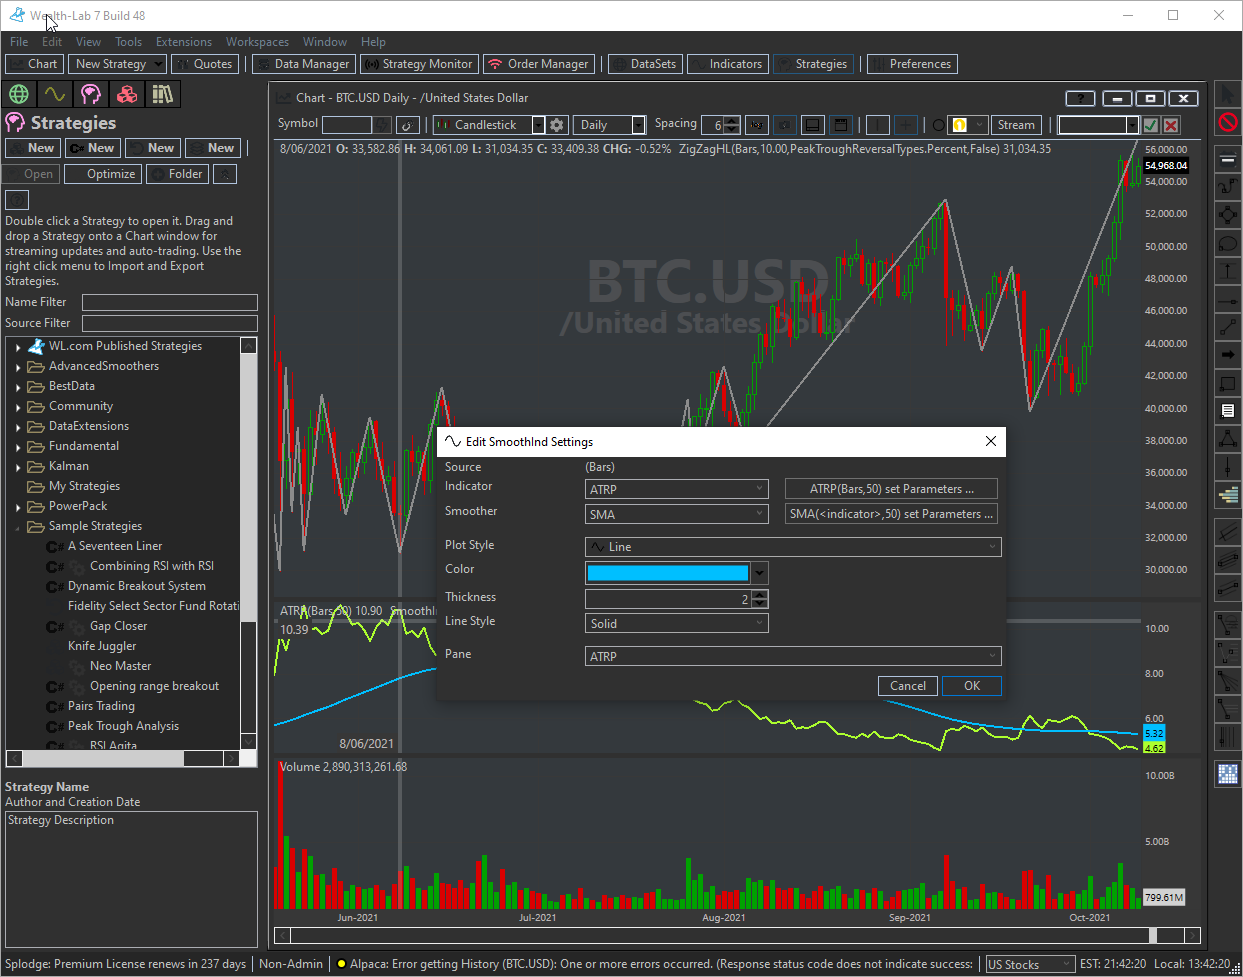1243x977 pixels.
Task: Open the Extensions menu
Action: click(184, 42)
